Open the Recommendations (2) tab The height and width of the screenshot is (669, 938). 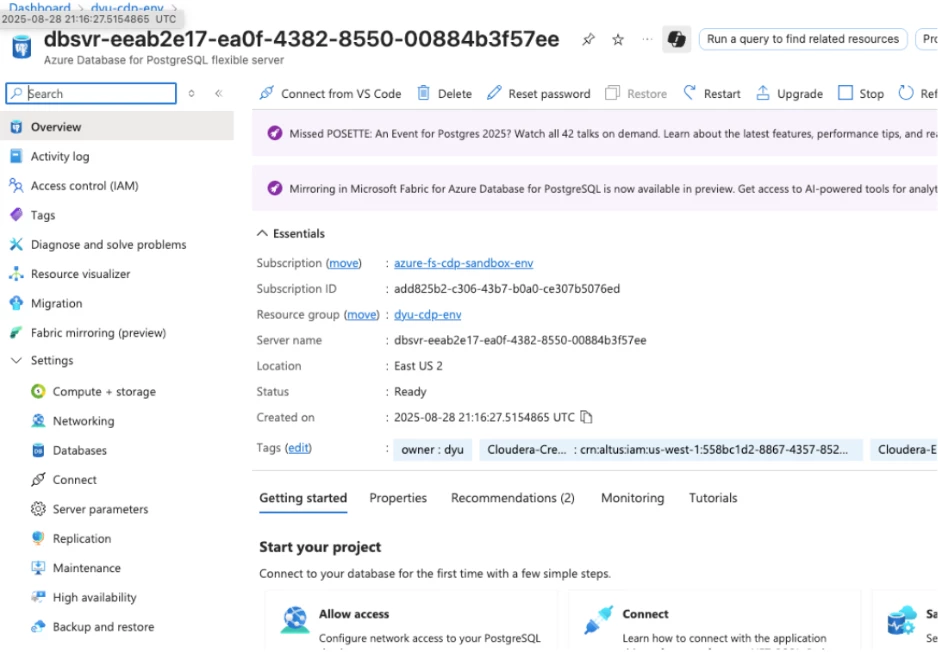tap(513, 498)
